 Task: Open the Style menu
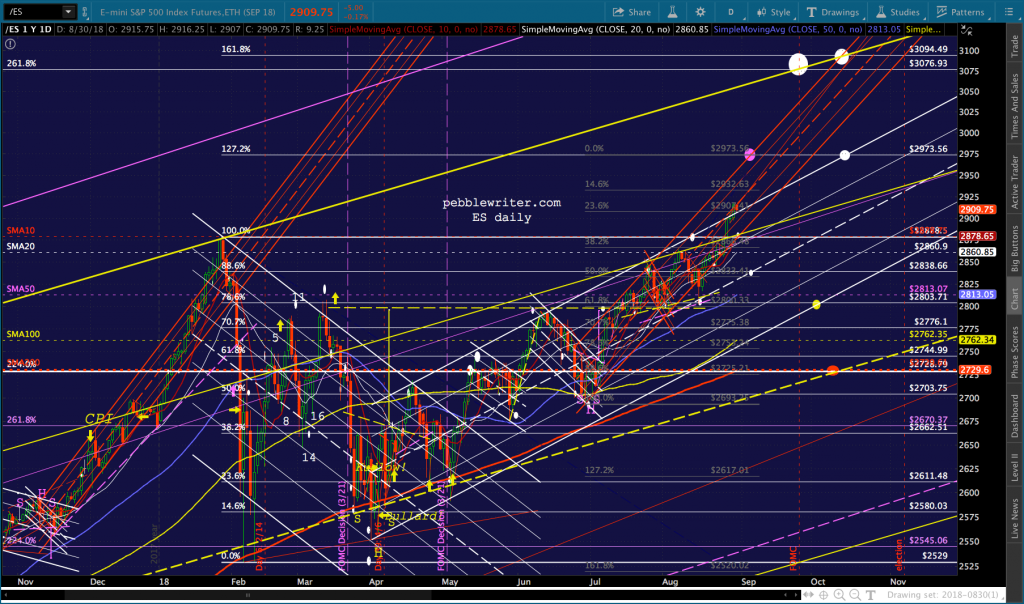(x=773, y=12)
